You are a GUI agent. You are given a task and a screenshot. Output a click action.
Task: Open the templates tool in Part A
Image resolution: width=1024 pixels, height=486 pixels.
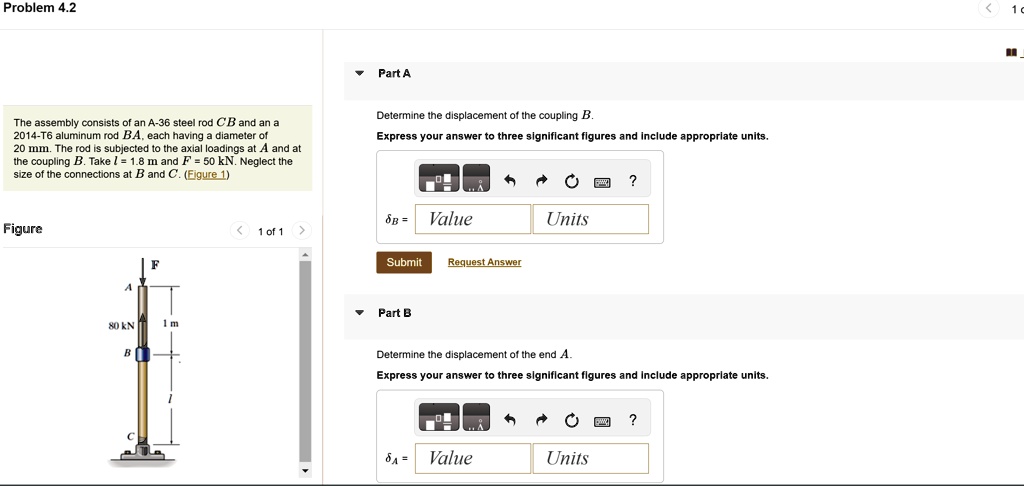point(441,181)
